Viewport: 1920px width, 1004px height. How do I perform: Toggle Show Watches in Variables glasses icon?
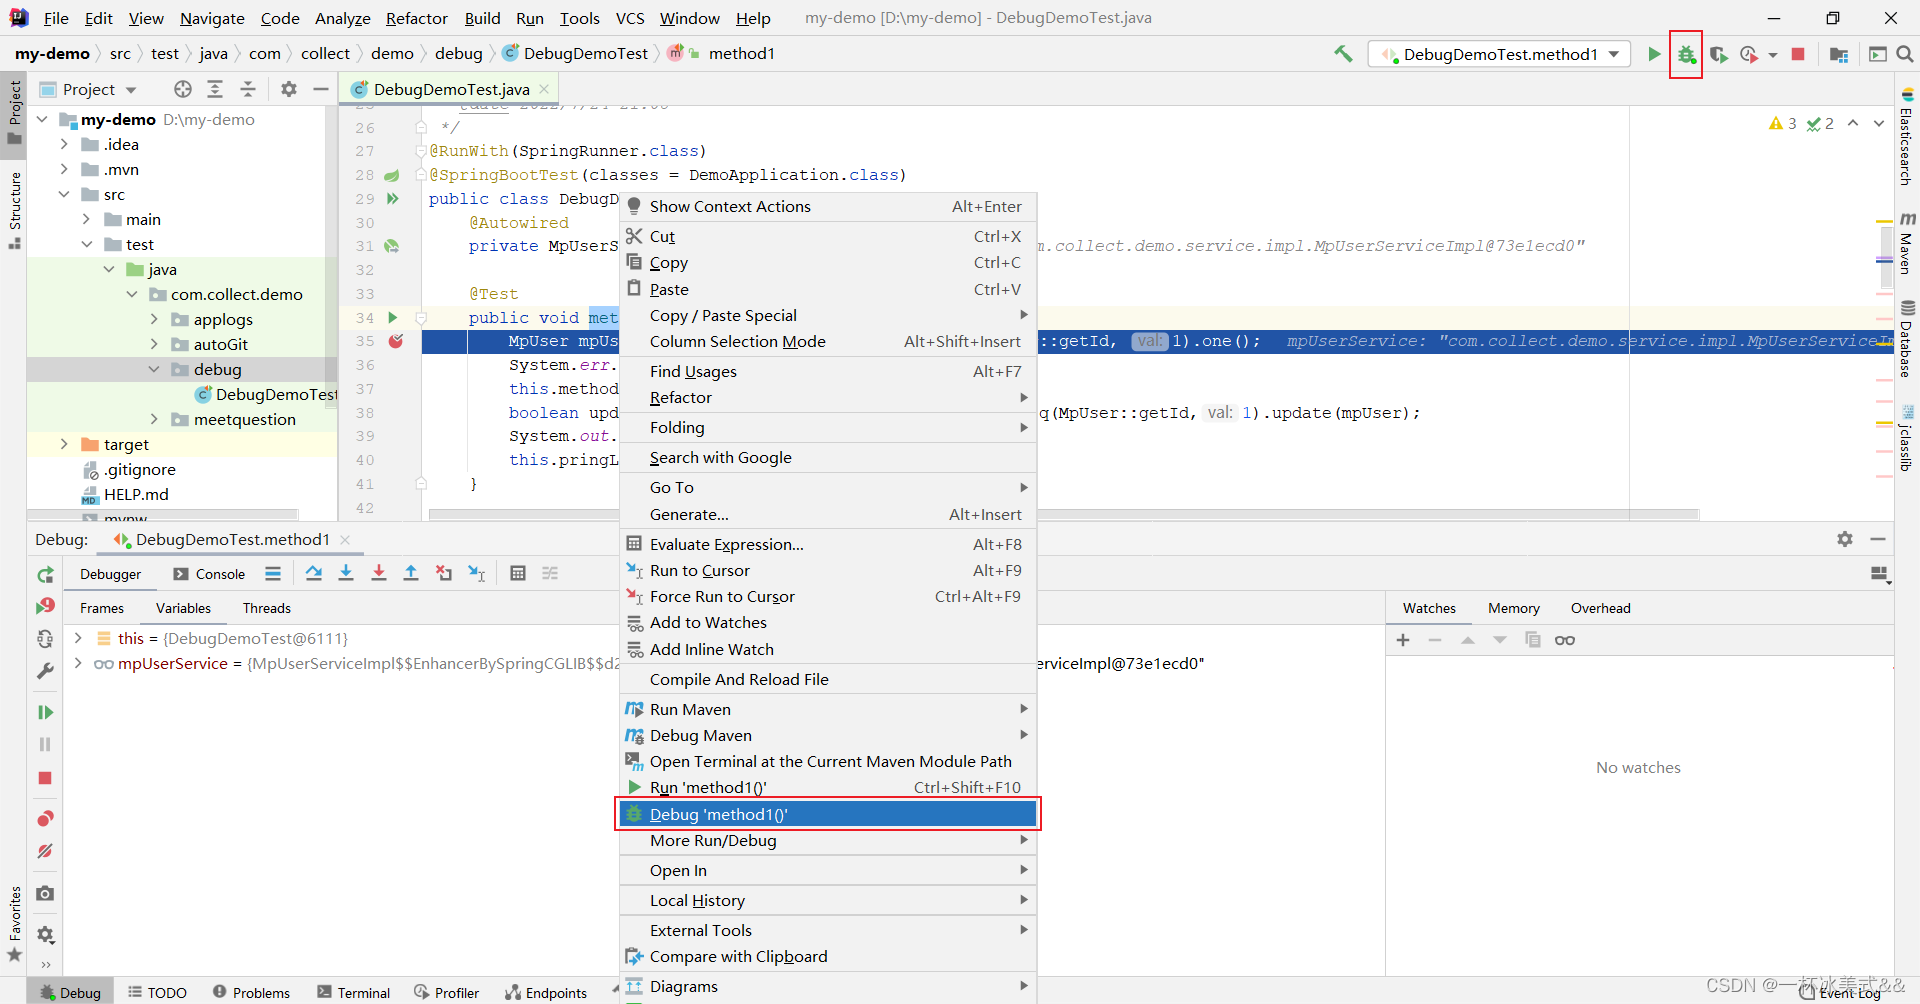tap(1565, 640)
